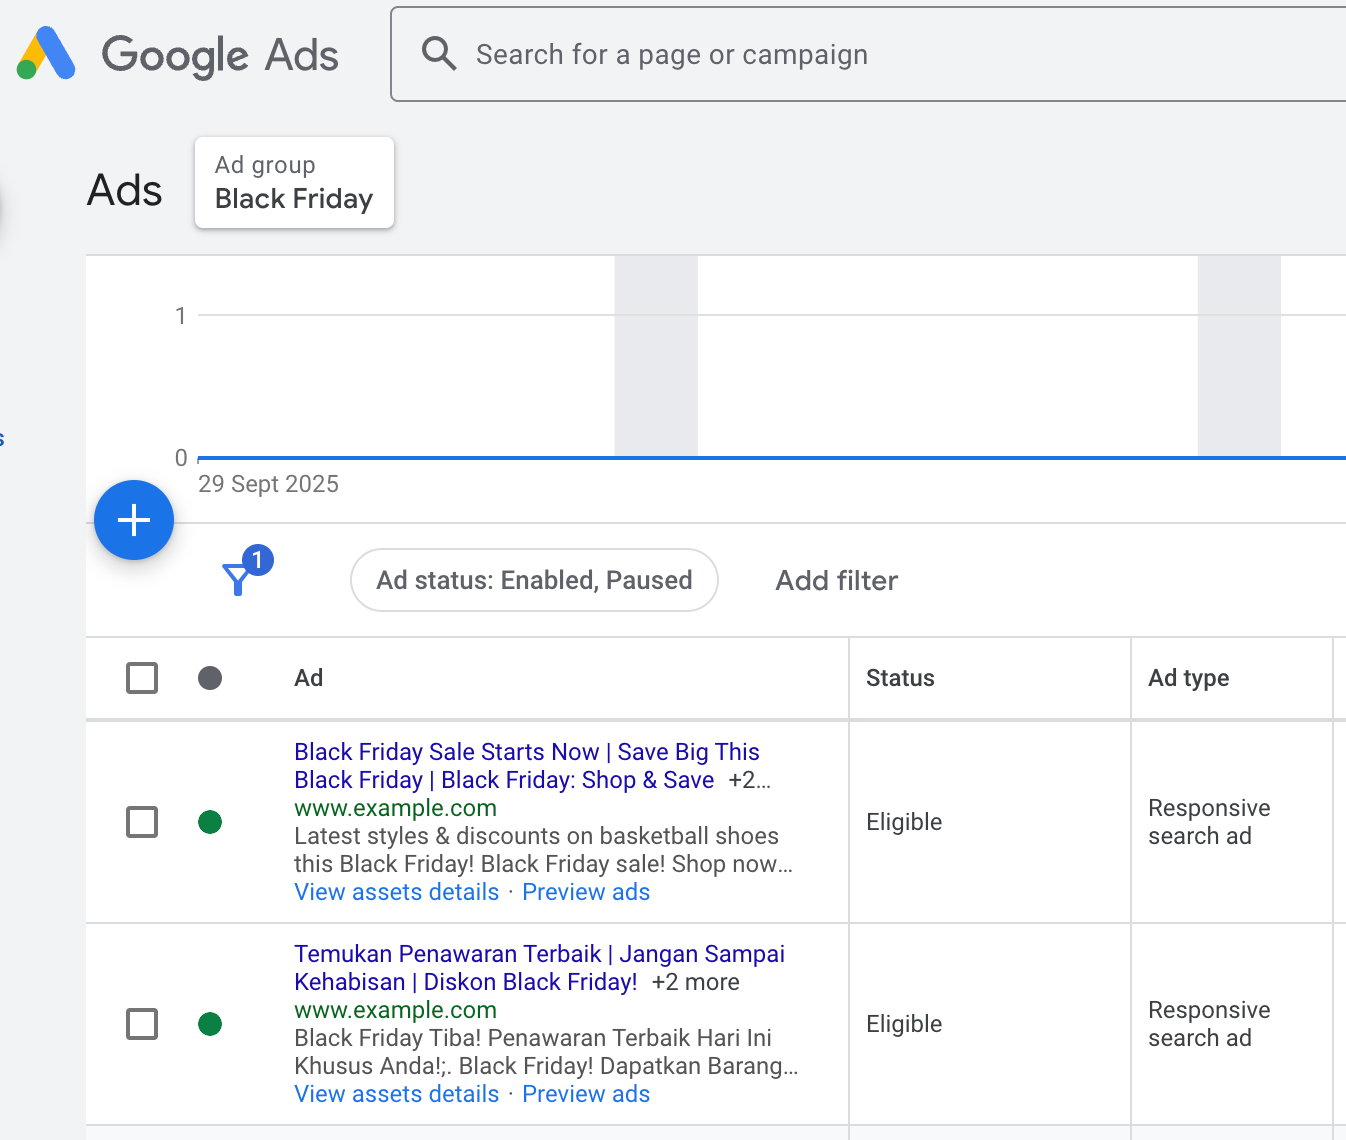The width and height of the screenshot is (1346, 1140).
Task: Open the filter funnel icon
Action: click(x=238, y=578)
